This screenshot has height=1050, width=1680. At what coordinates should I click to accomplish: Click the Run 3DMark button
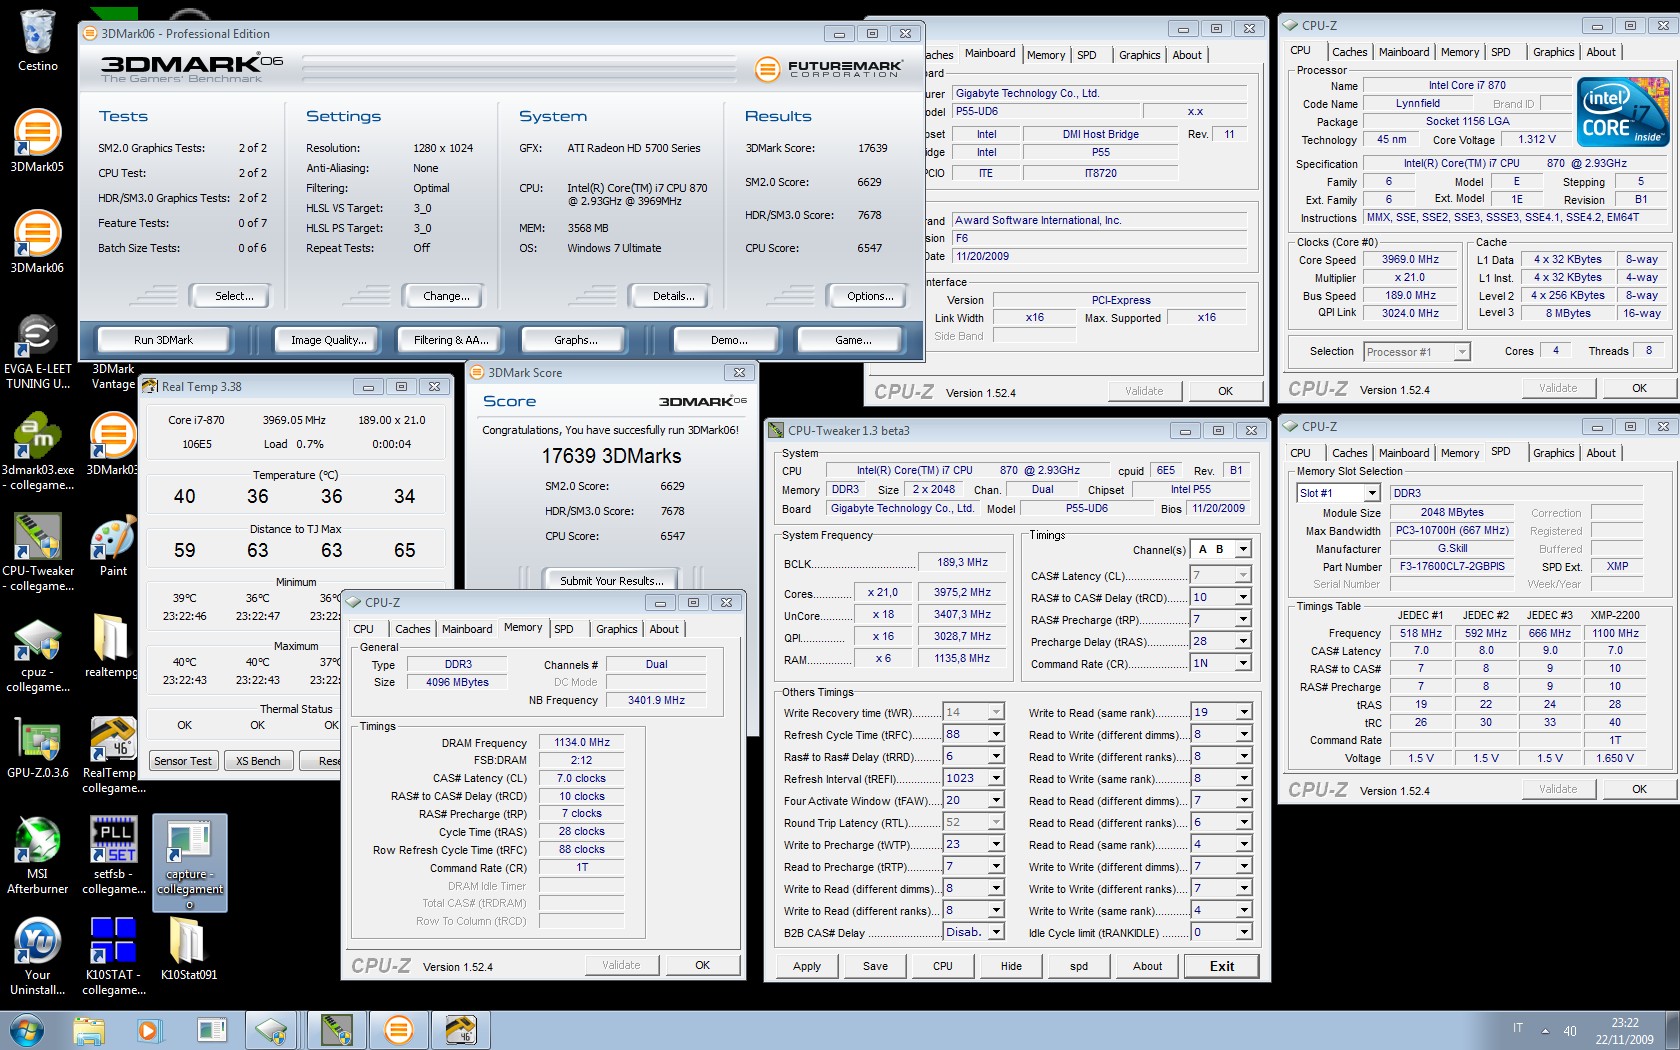pos(163,340)
